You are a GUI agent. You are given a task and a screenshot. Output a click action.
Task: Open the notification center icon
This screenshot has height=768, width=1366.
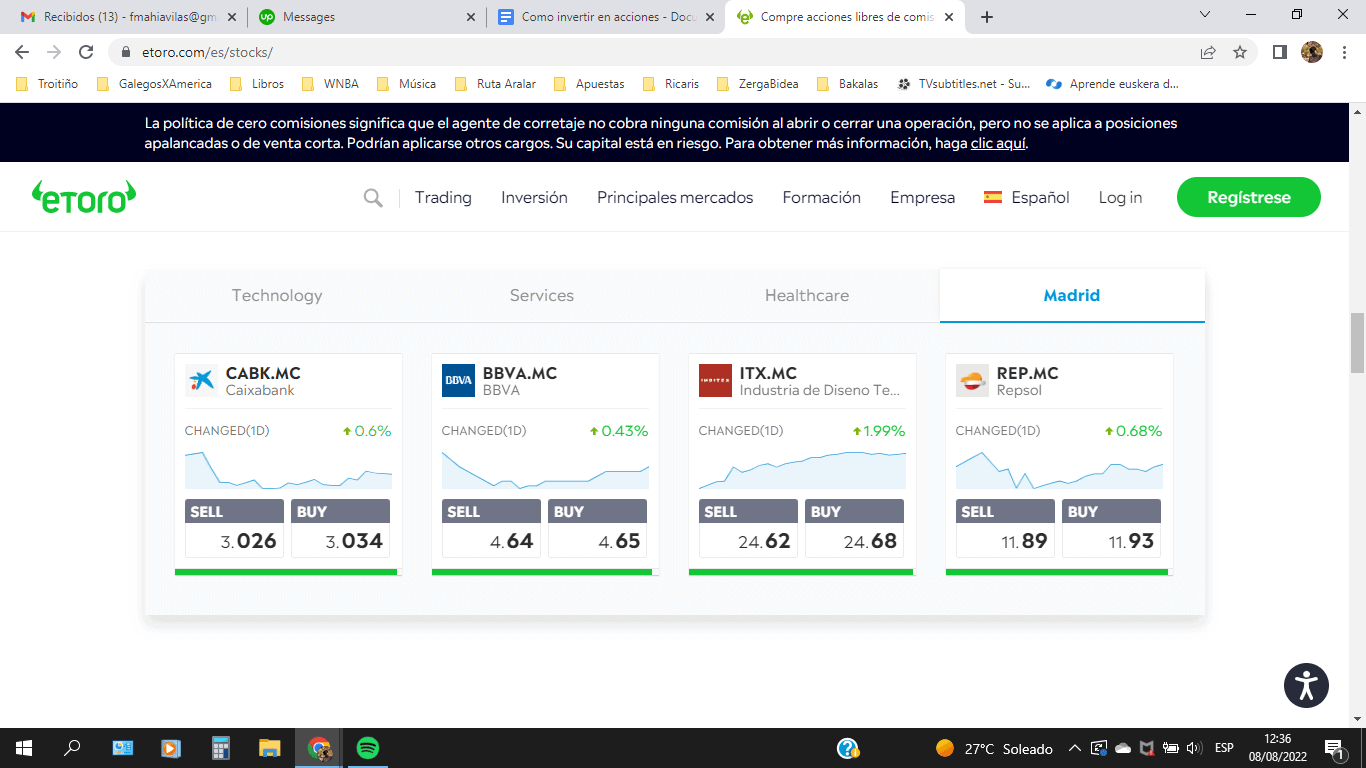tap(1334, 748)
